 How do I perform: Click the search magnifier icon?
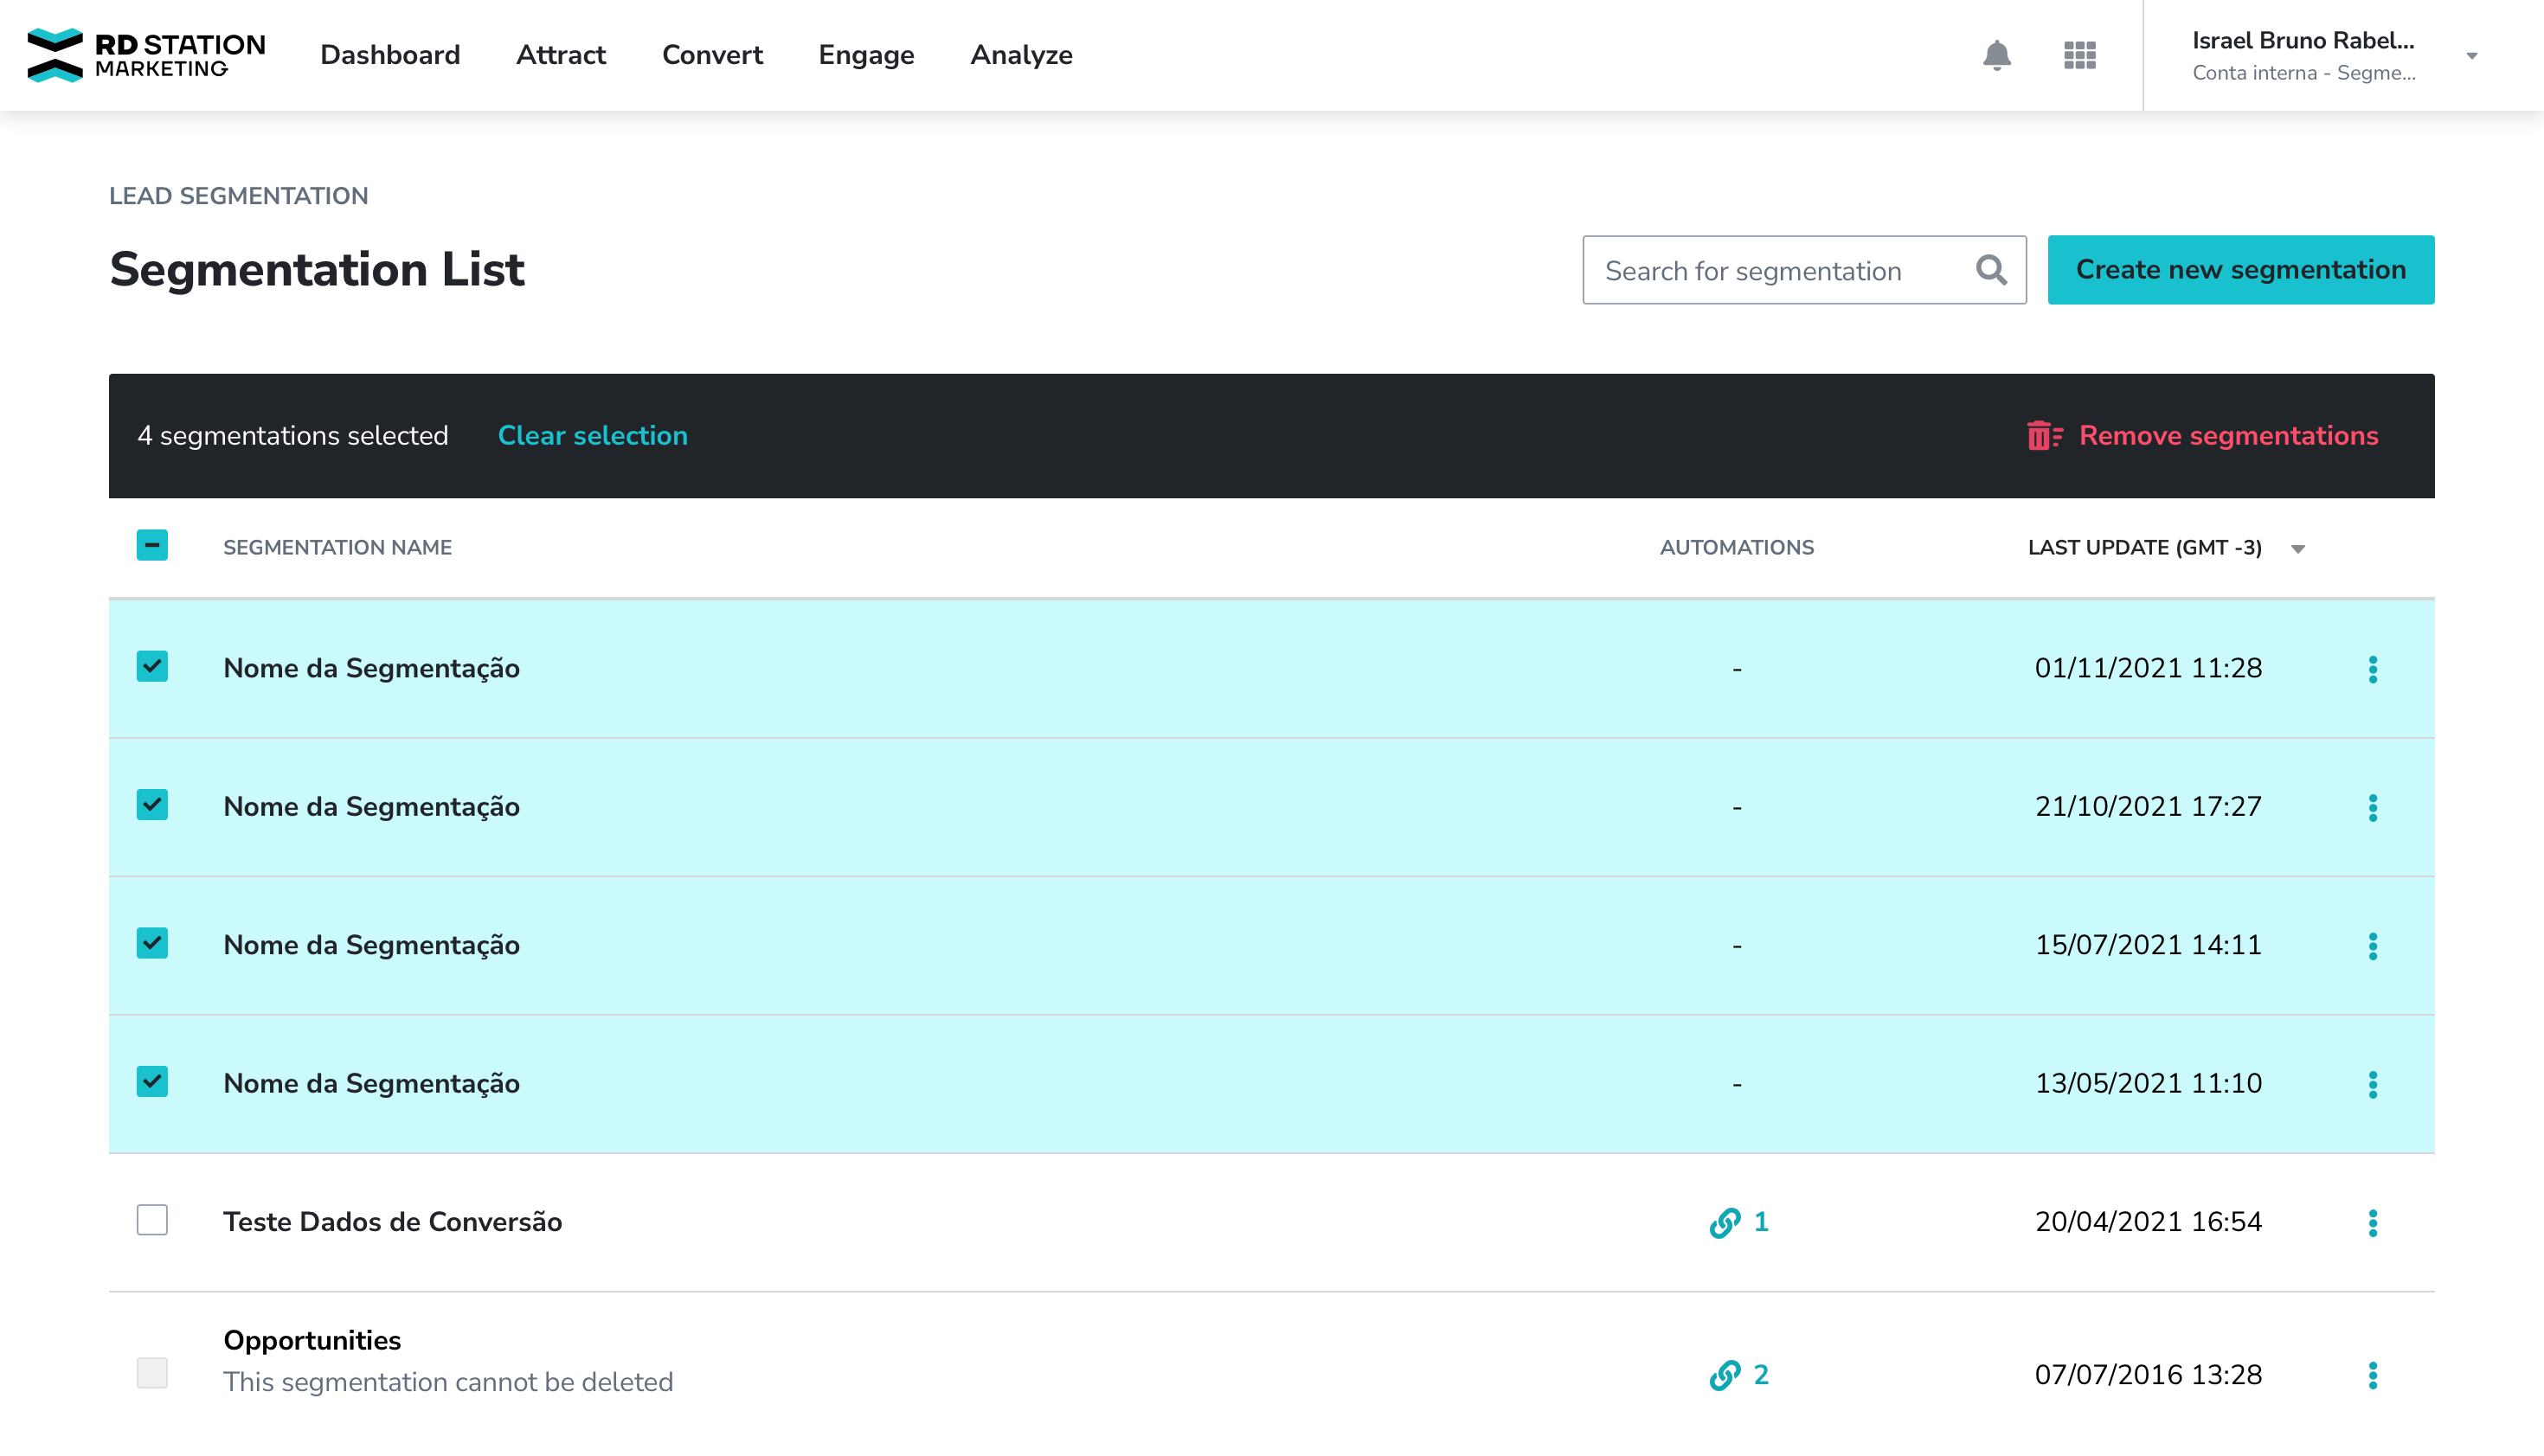click(1991, 270)
